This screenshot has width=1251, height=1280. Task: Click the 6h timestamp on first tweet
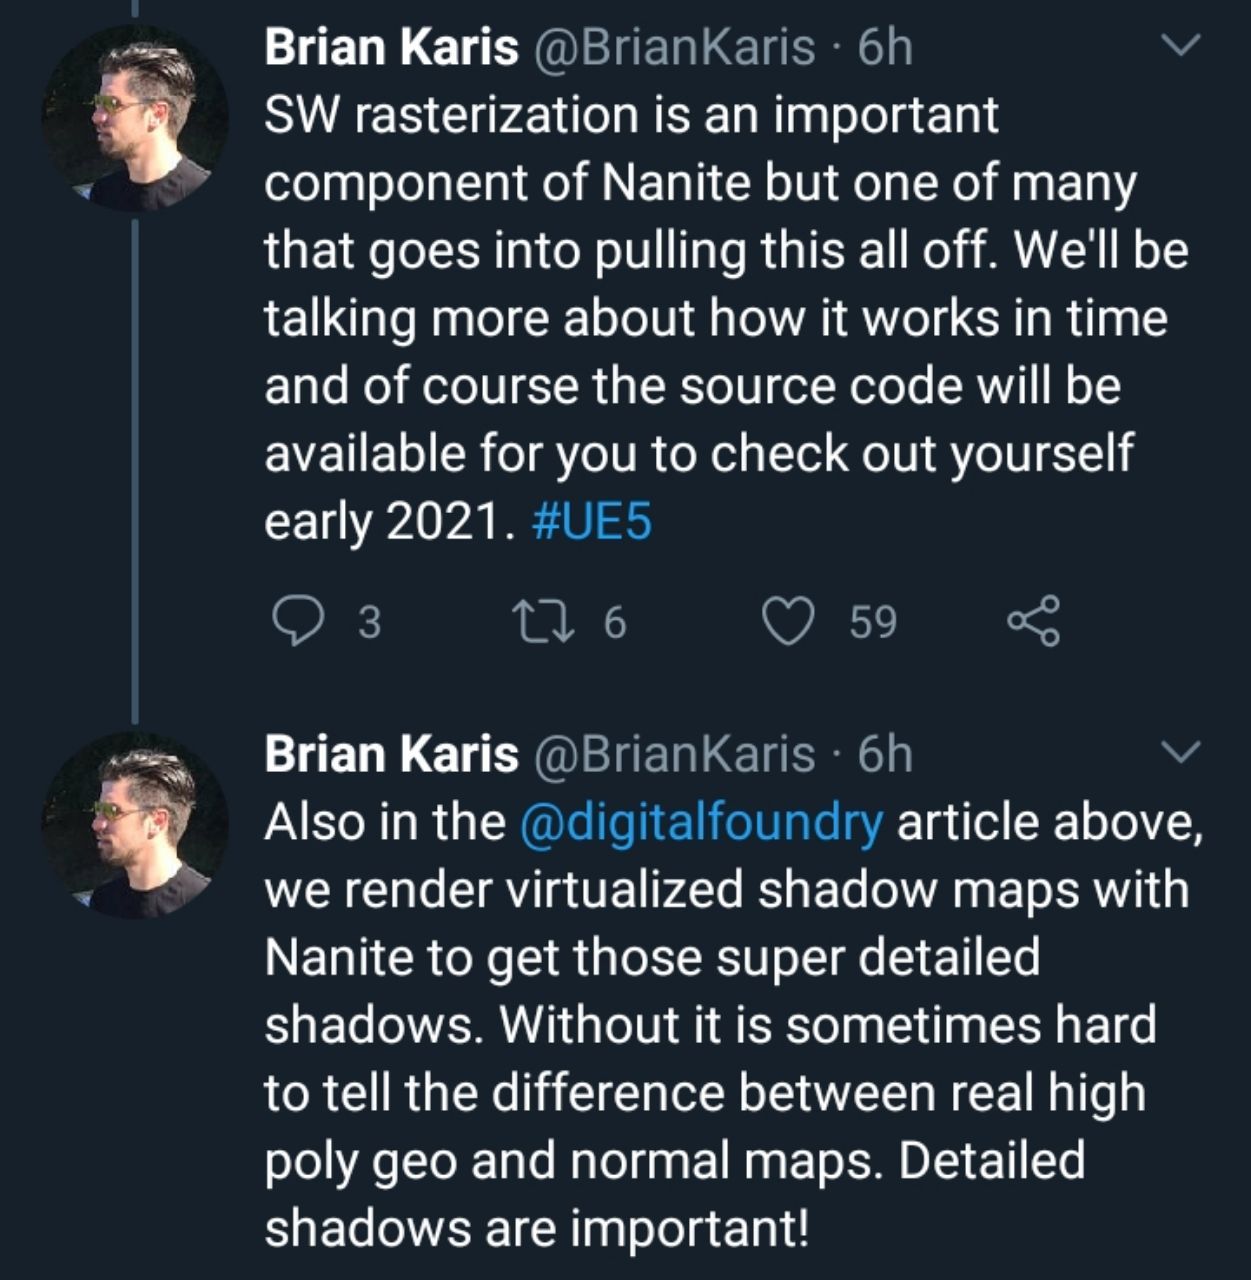pyautogui.click(x=885, y=47)
